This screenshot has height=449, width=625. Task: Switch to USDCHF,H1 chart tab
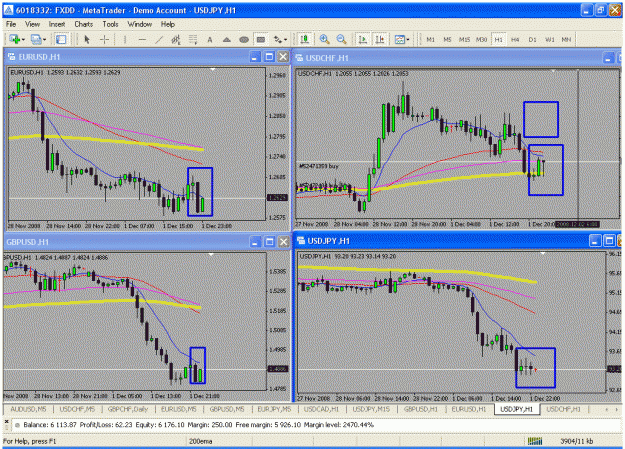click(x=563, y=409)
